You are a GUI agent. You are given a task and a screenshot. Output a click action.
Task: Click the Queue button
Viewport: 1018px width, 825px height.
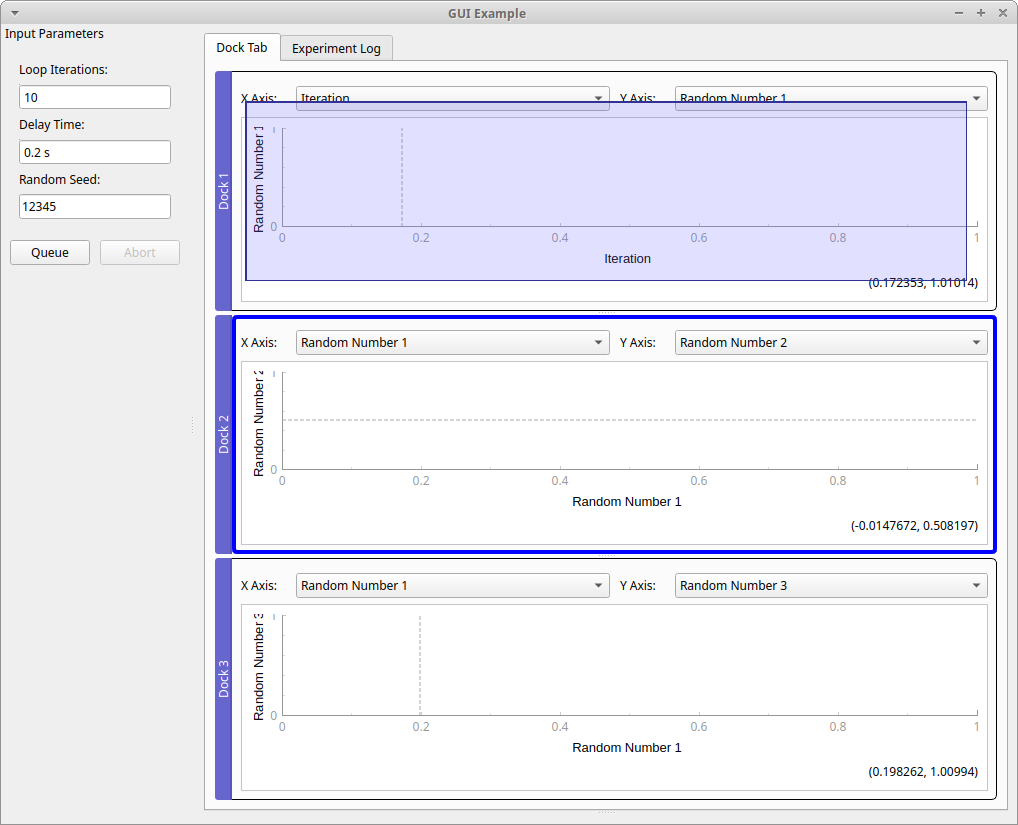coord(50,252)
